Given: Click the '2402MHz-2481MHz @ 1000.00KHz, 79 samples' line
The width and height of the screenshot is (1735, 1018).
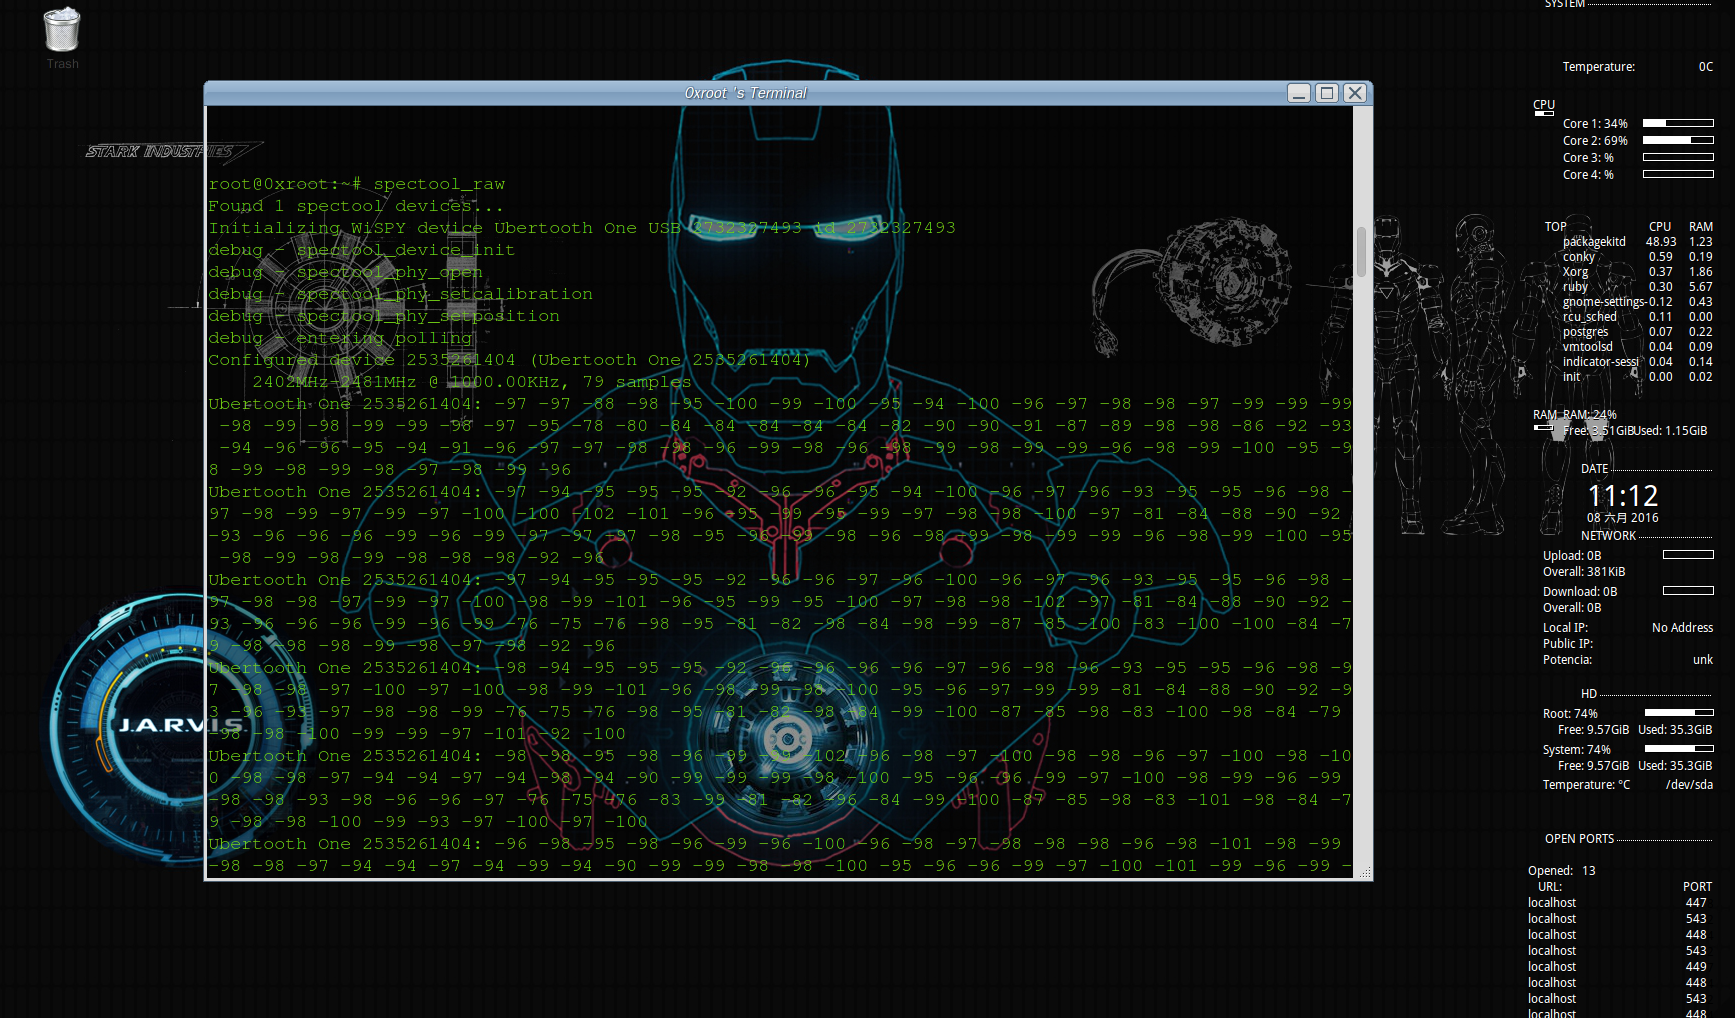Looking at the screenshot, I should (471, 382).
